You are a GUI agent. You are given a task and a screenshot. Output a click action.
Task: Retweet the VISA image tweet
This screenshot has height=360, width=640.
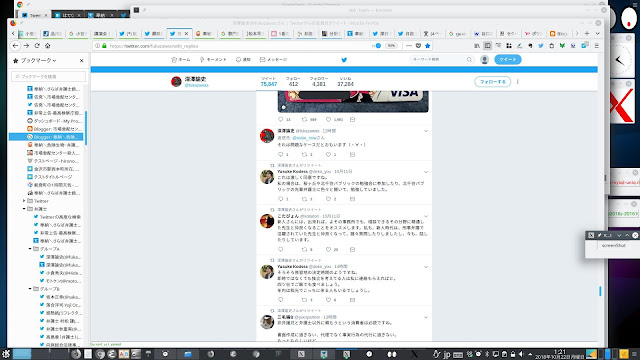click(x=304, y=120)
